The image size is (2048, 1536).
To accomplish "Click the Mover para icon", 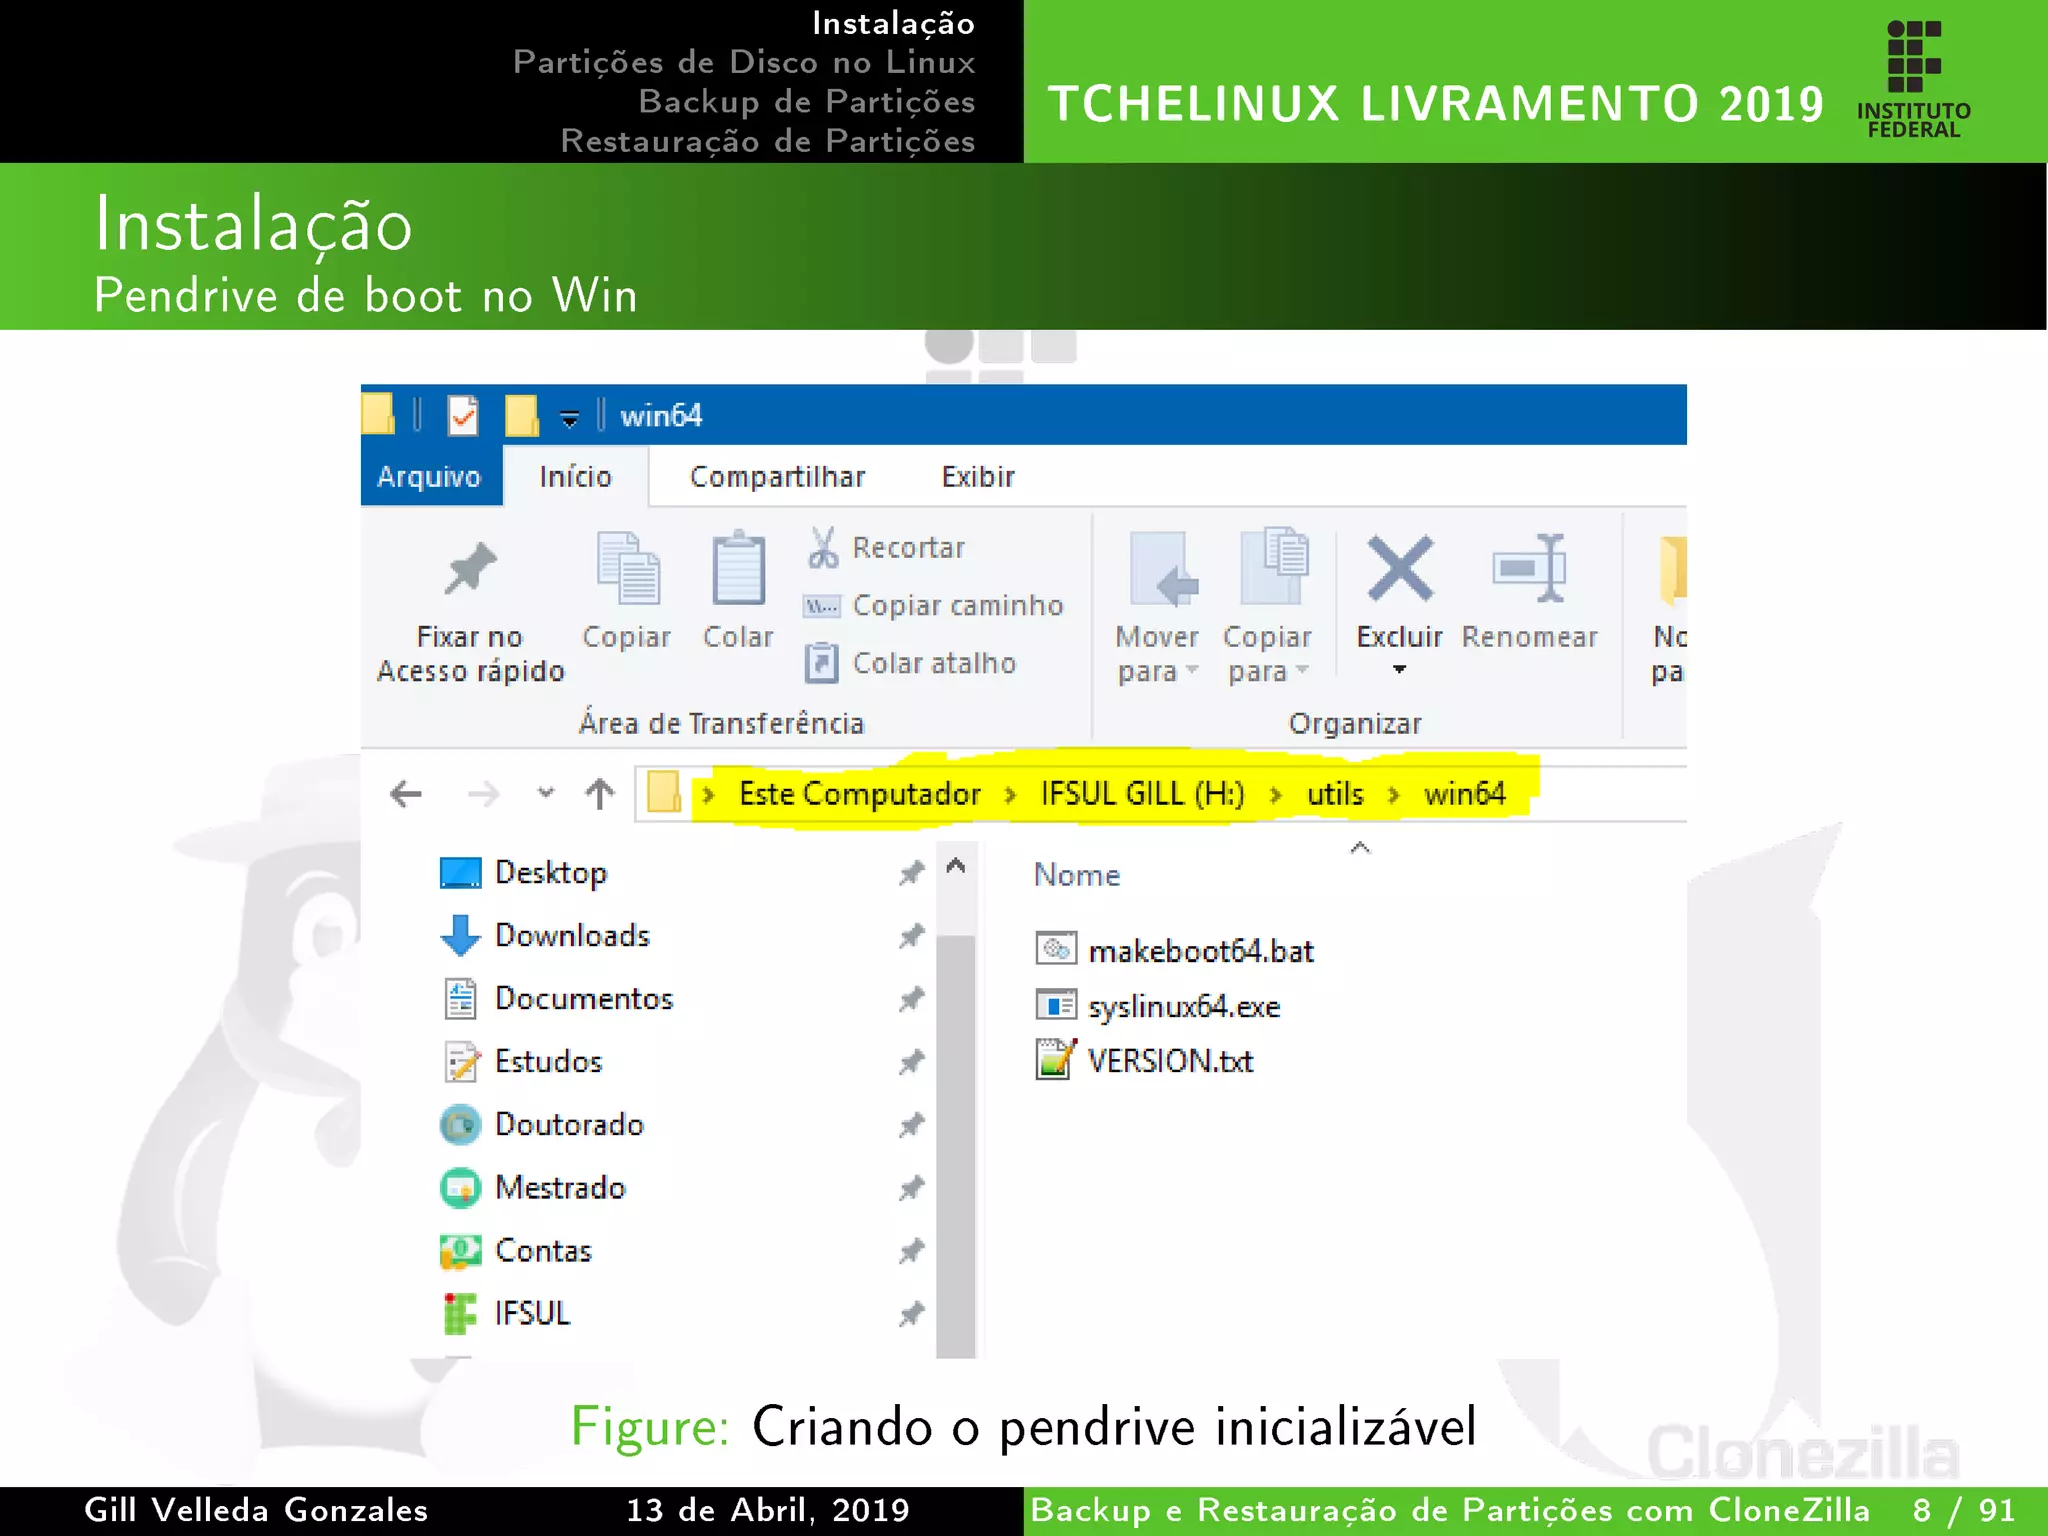I will coord(1163,568).
